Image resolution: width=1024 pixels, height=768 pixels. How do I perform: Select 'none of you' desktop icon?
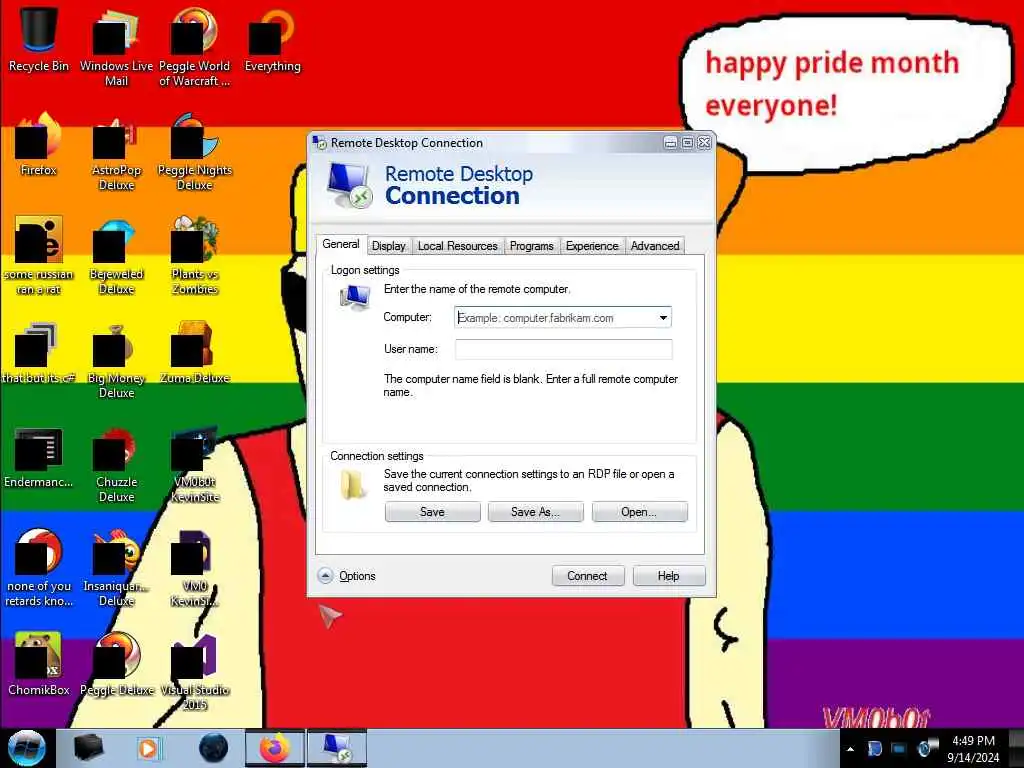tap(39, 568)
